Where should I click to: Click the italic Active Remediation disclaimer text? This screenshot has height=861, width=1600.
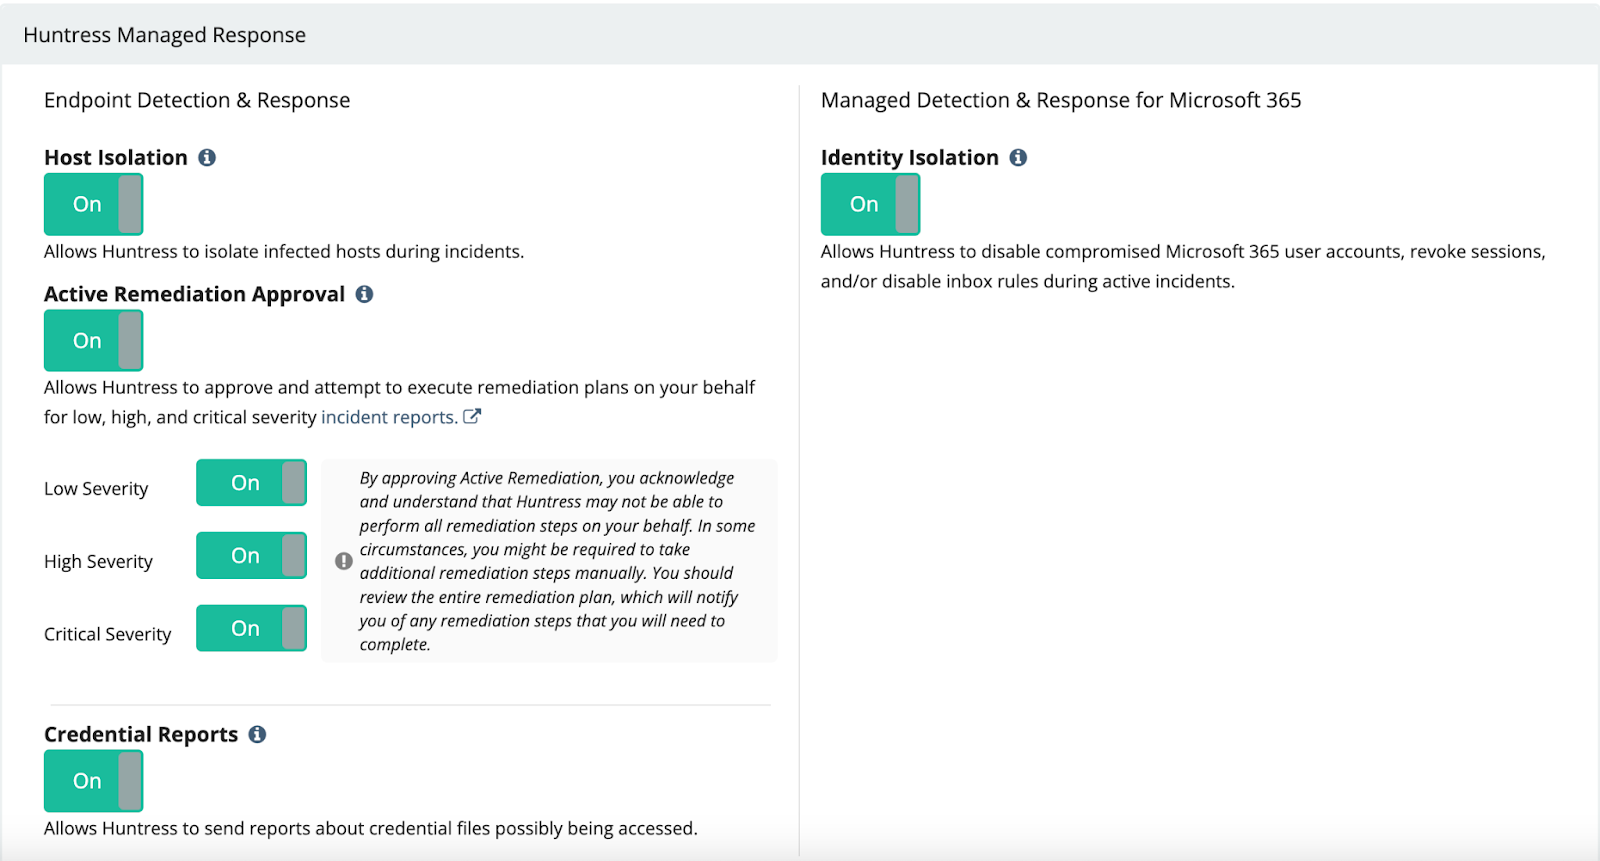[557, 561]
